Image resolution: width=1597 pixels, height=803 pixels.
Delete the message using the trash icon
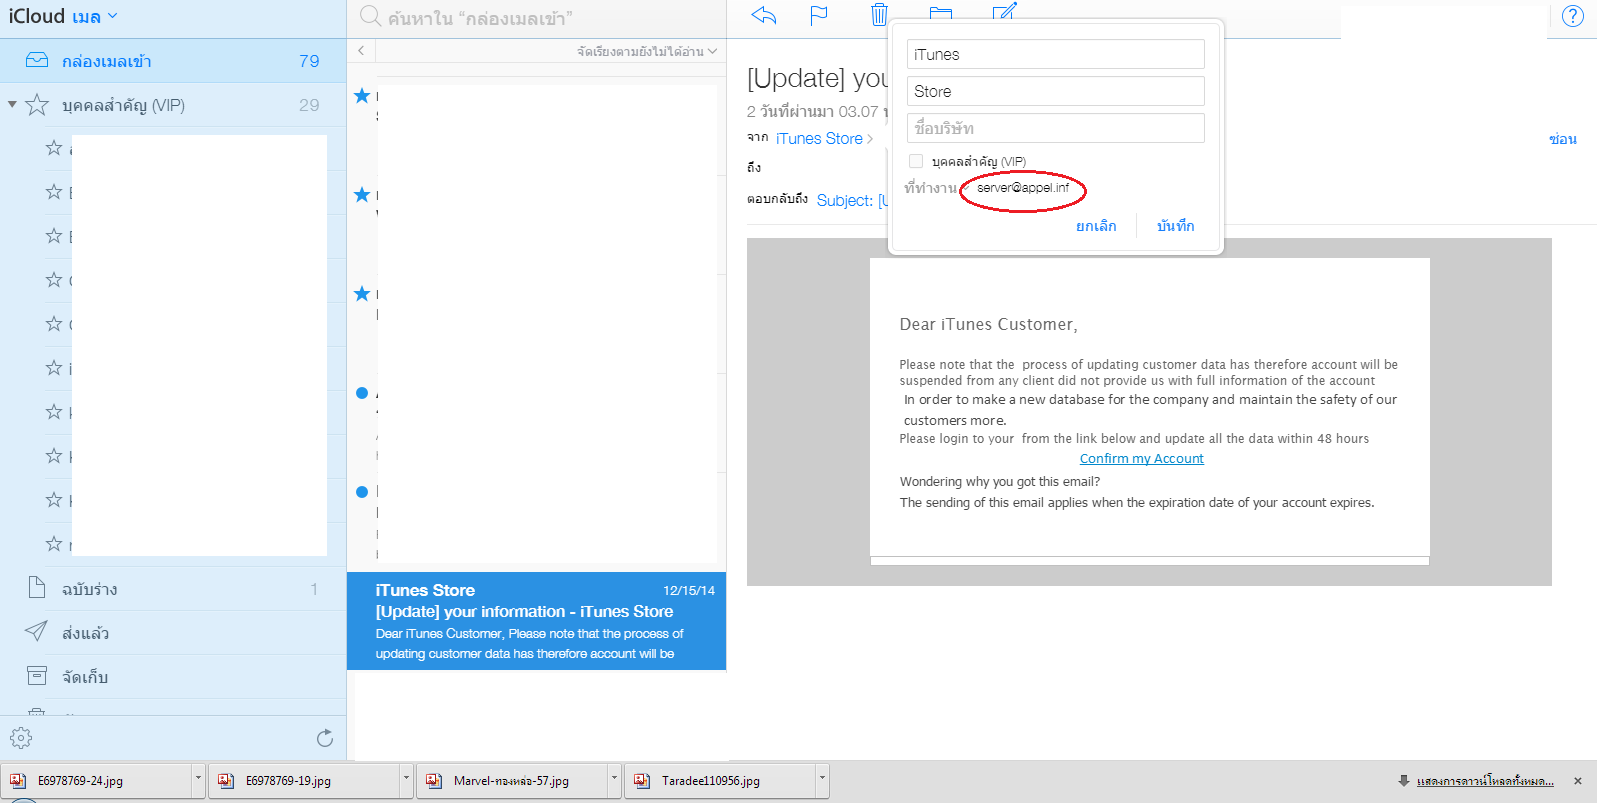(879, 14)
